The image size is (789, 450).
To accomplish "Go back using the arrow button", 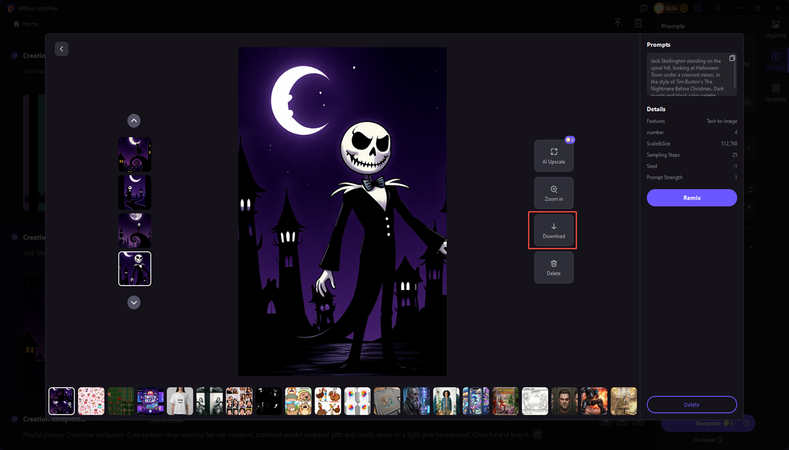I will [x=61, y=49].
